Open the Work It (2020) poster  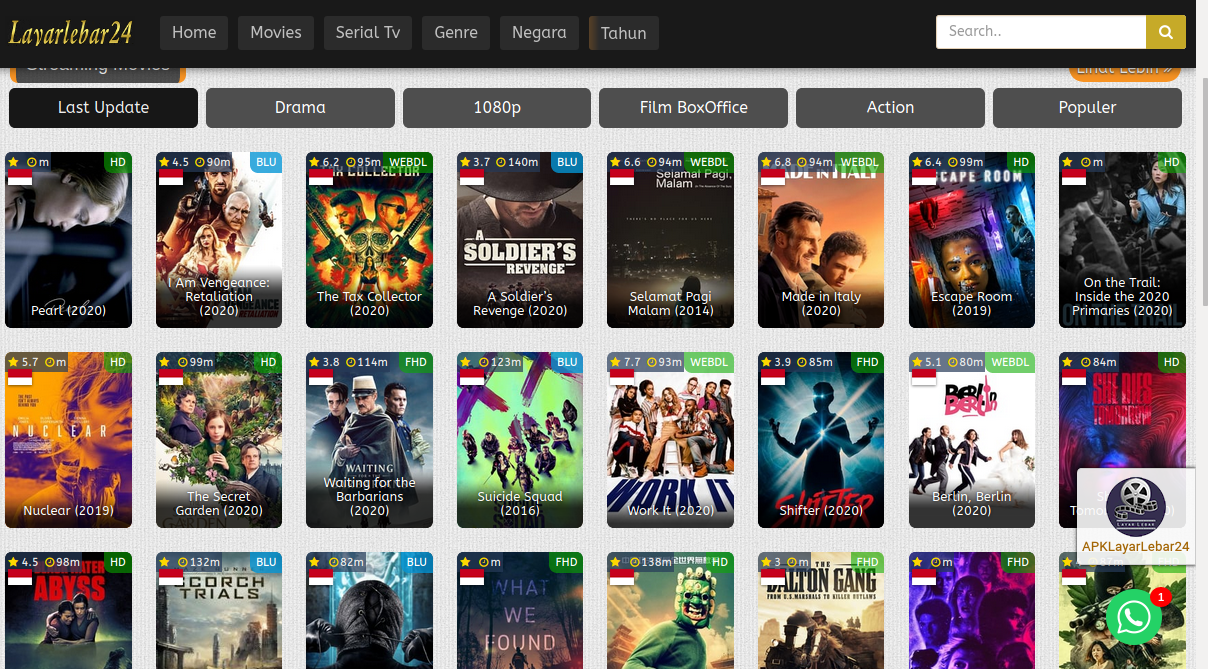670,440
